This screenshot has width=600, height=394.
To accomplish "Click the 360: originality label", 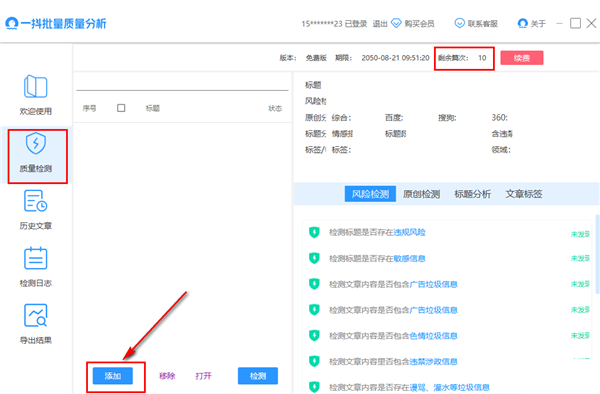I will click(500, 117).
